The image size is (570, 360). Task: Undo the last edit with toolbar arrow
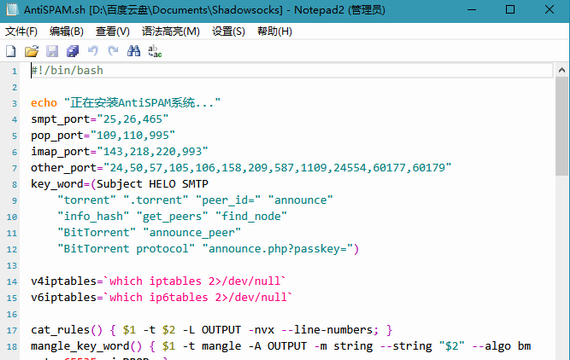coord(93,51)
